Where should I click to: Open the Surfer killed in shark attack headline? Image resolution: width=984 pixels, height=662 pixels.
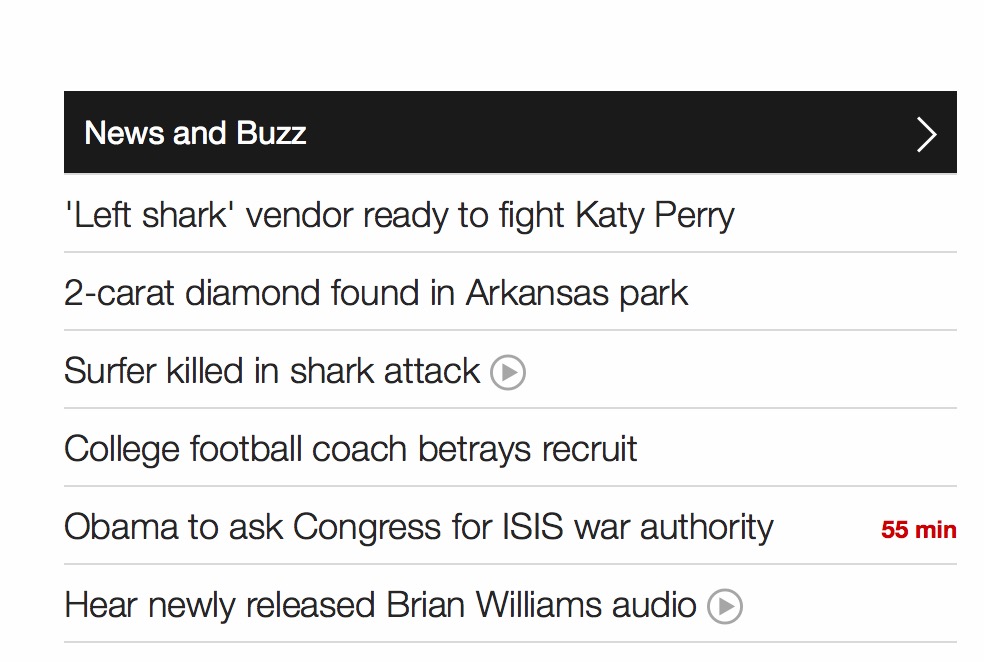[272, 371]
